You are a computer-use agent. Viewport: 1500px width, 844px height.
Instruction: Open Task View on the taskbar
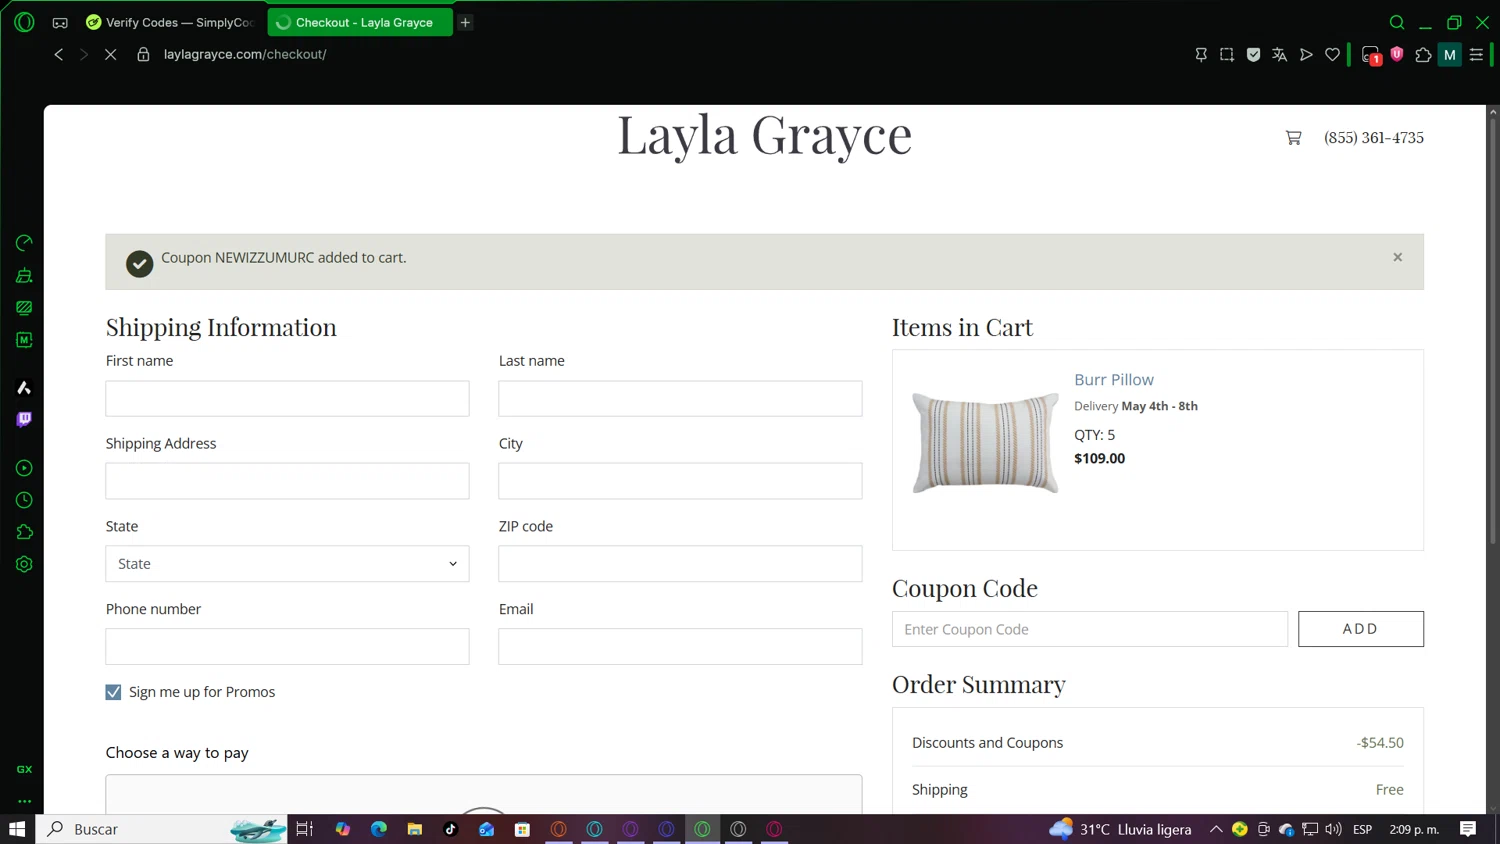click(x=305, y=829)
